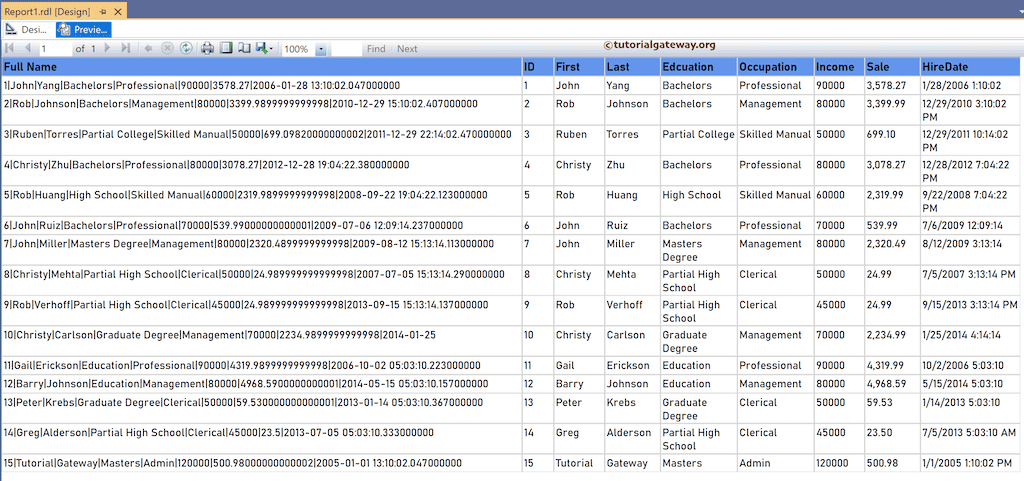Click the back to parent report arrow
This screenshot has height=481, width=1024.
point(148,48)
